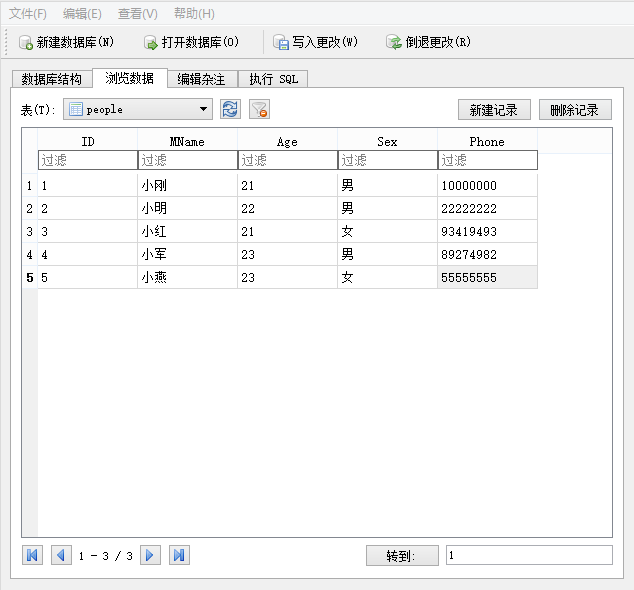Sort by the MName column header

[x=188, y=142]
